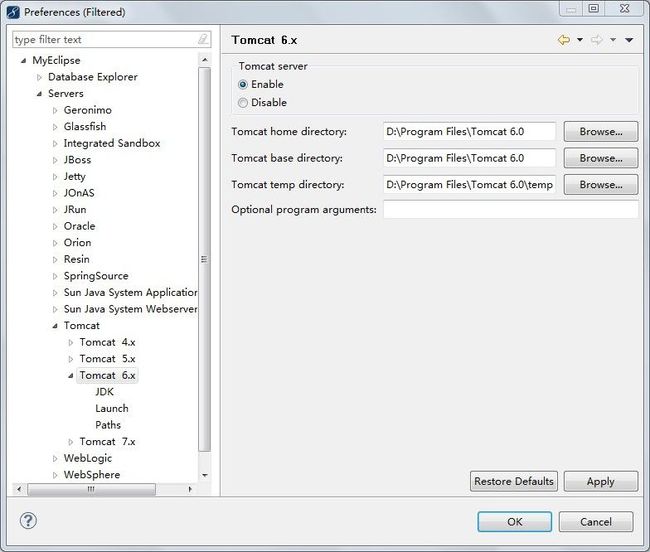Expand the Jetty server node
The width and height of the screenshot is (650, 552).
click(55, 177)
